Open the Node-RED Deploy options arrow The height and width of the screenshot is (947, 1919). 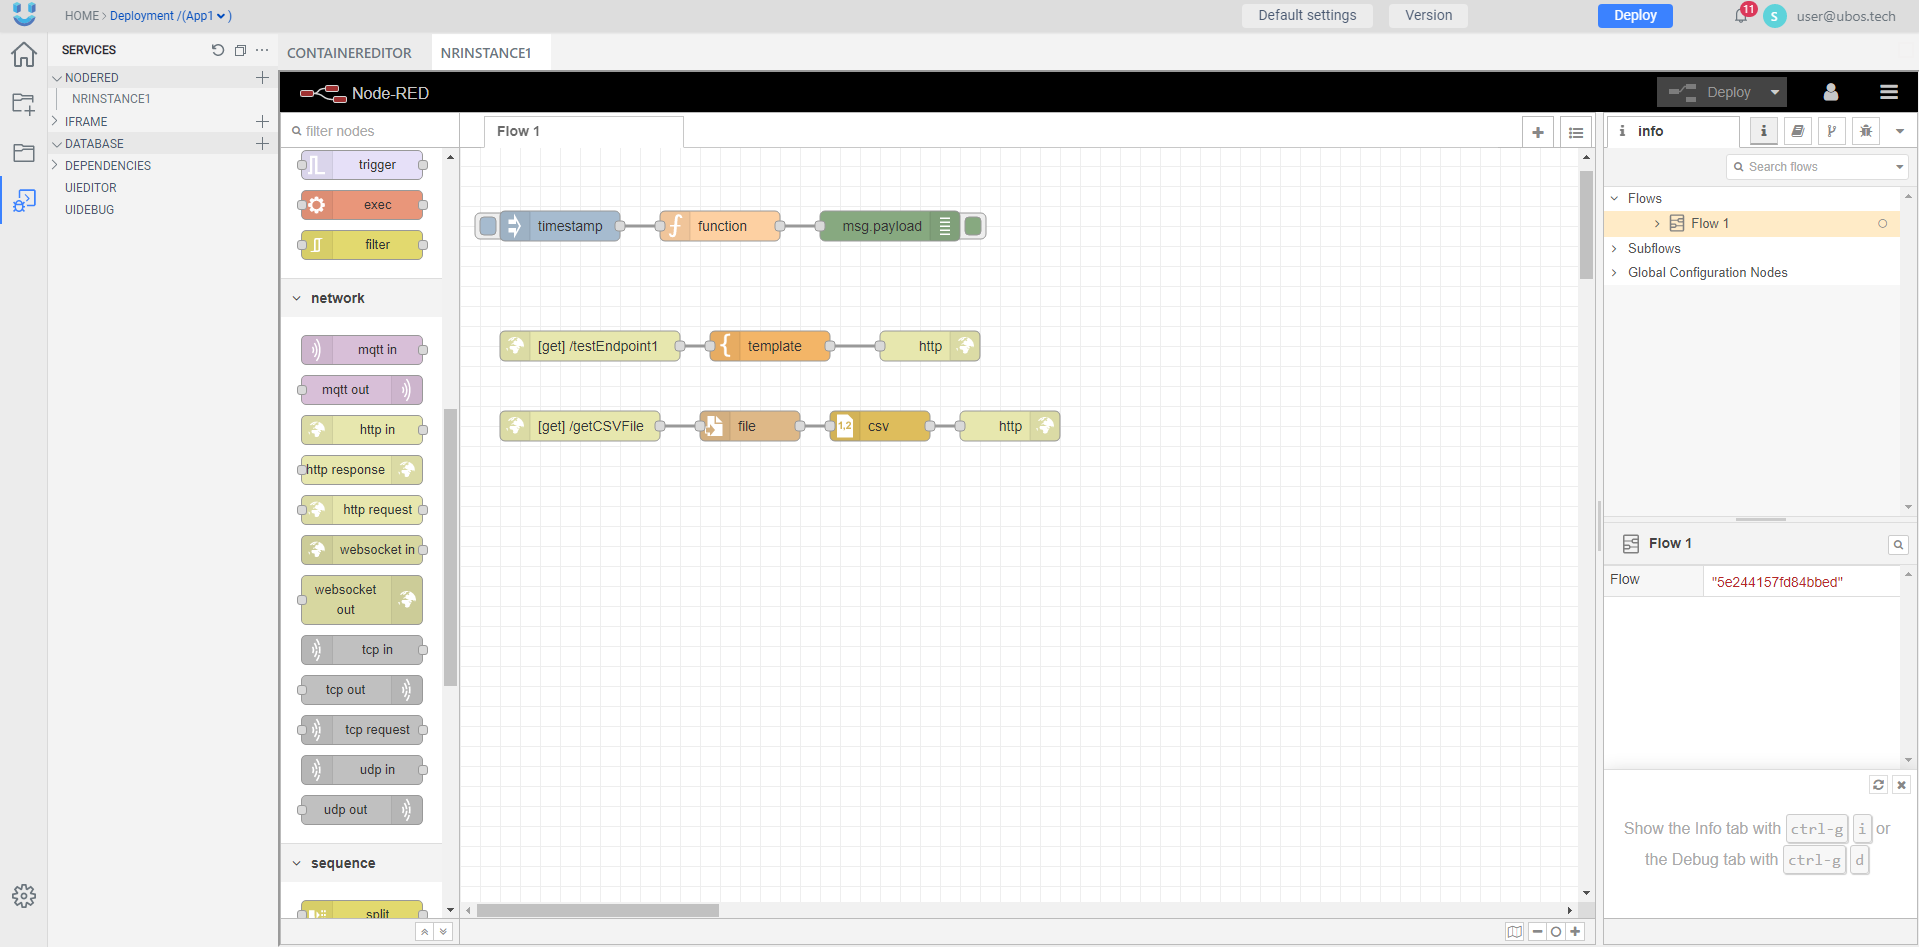click(x=1775, y=92)
